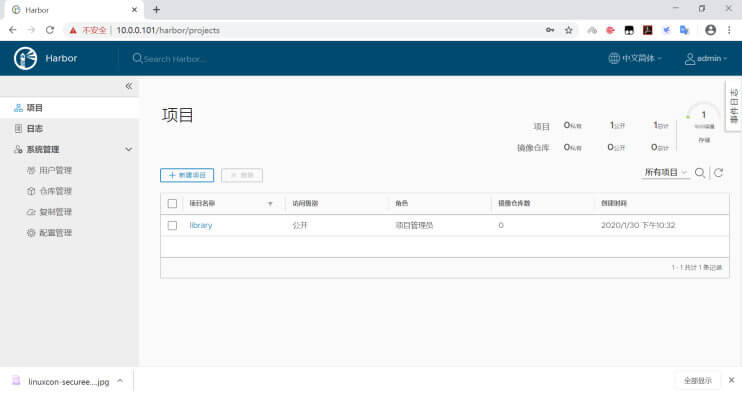Click the search magnifier in Harbor header
The width and height of the screenshot is (742, 394).
tap(137, 59)
